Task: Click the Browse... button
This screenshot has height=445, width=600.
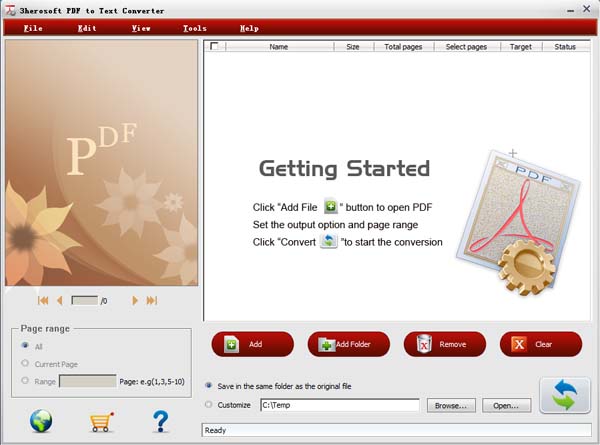Action: tap(451, 405)
